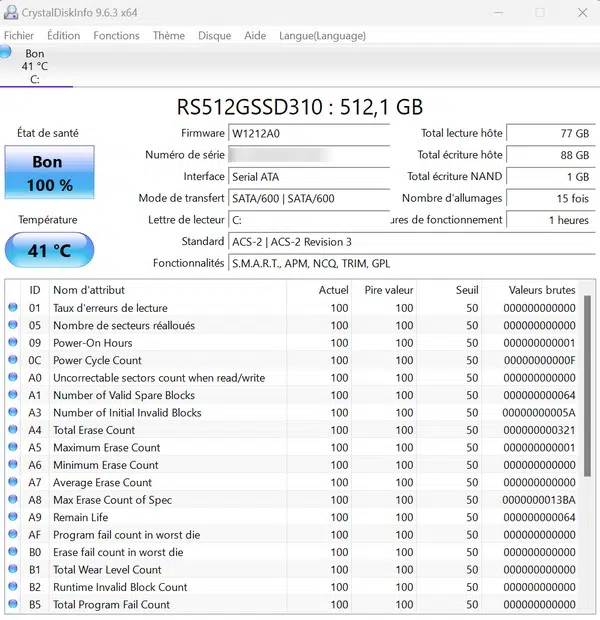Open the Disque menu

pos(214,35)
